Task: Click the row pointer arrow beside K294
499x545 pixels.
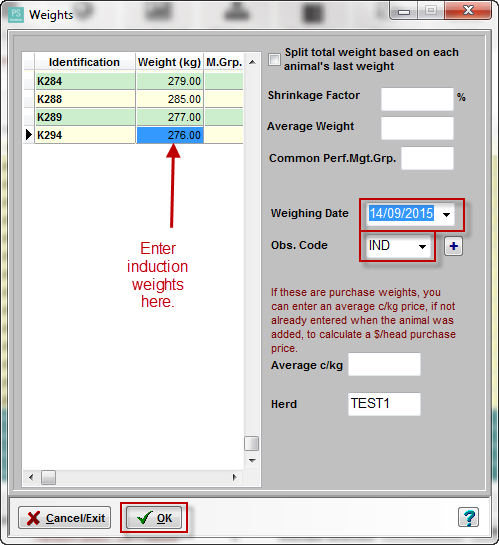Action: point(29,135)
